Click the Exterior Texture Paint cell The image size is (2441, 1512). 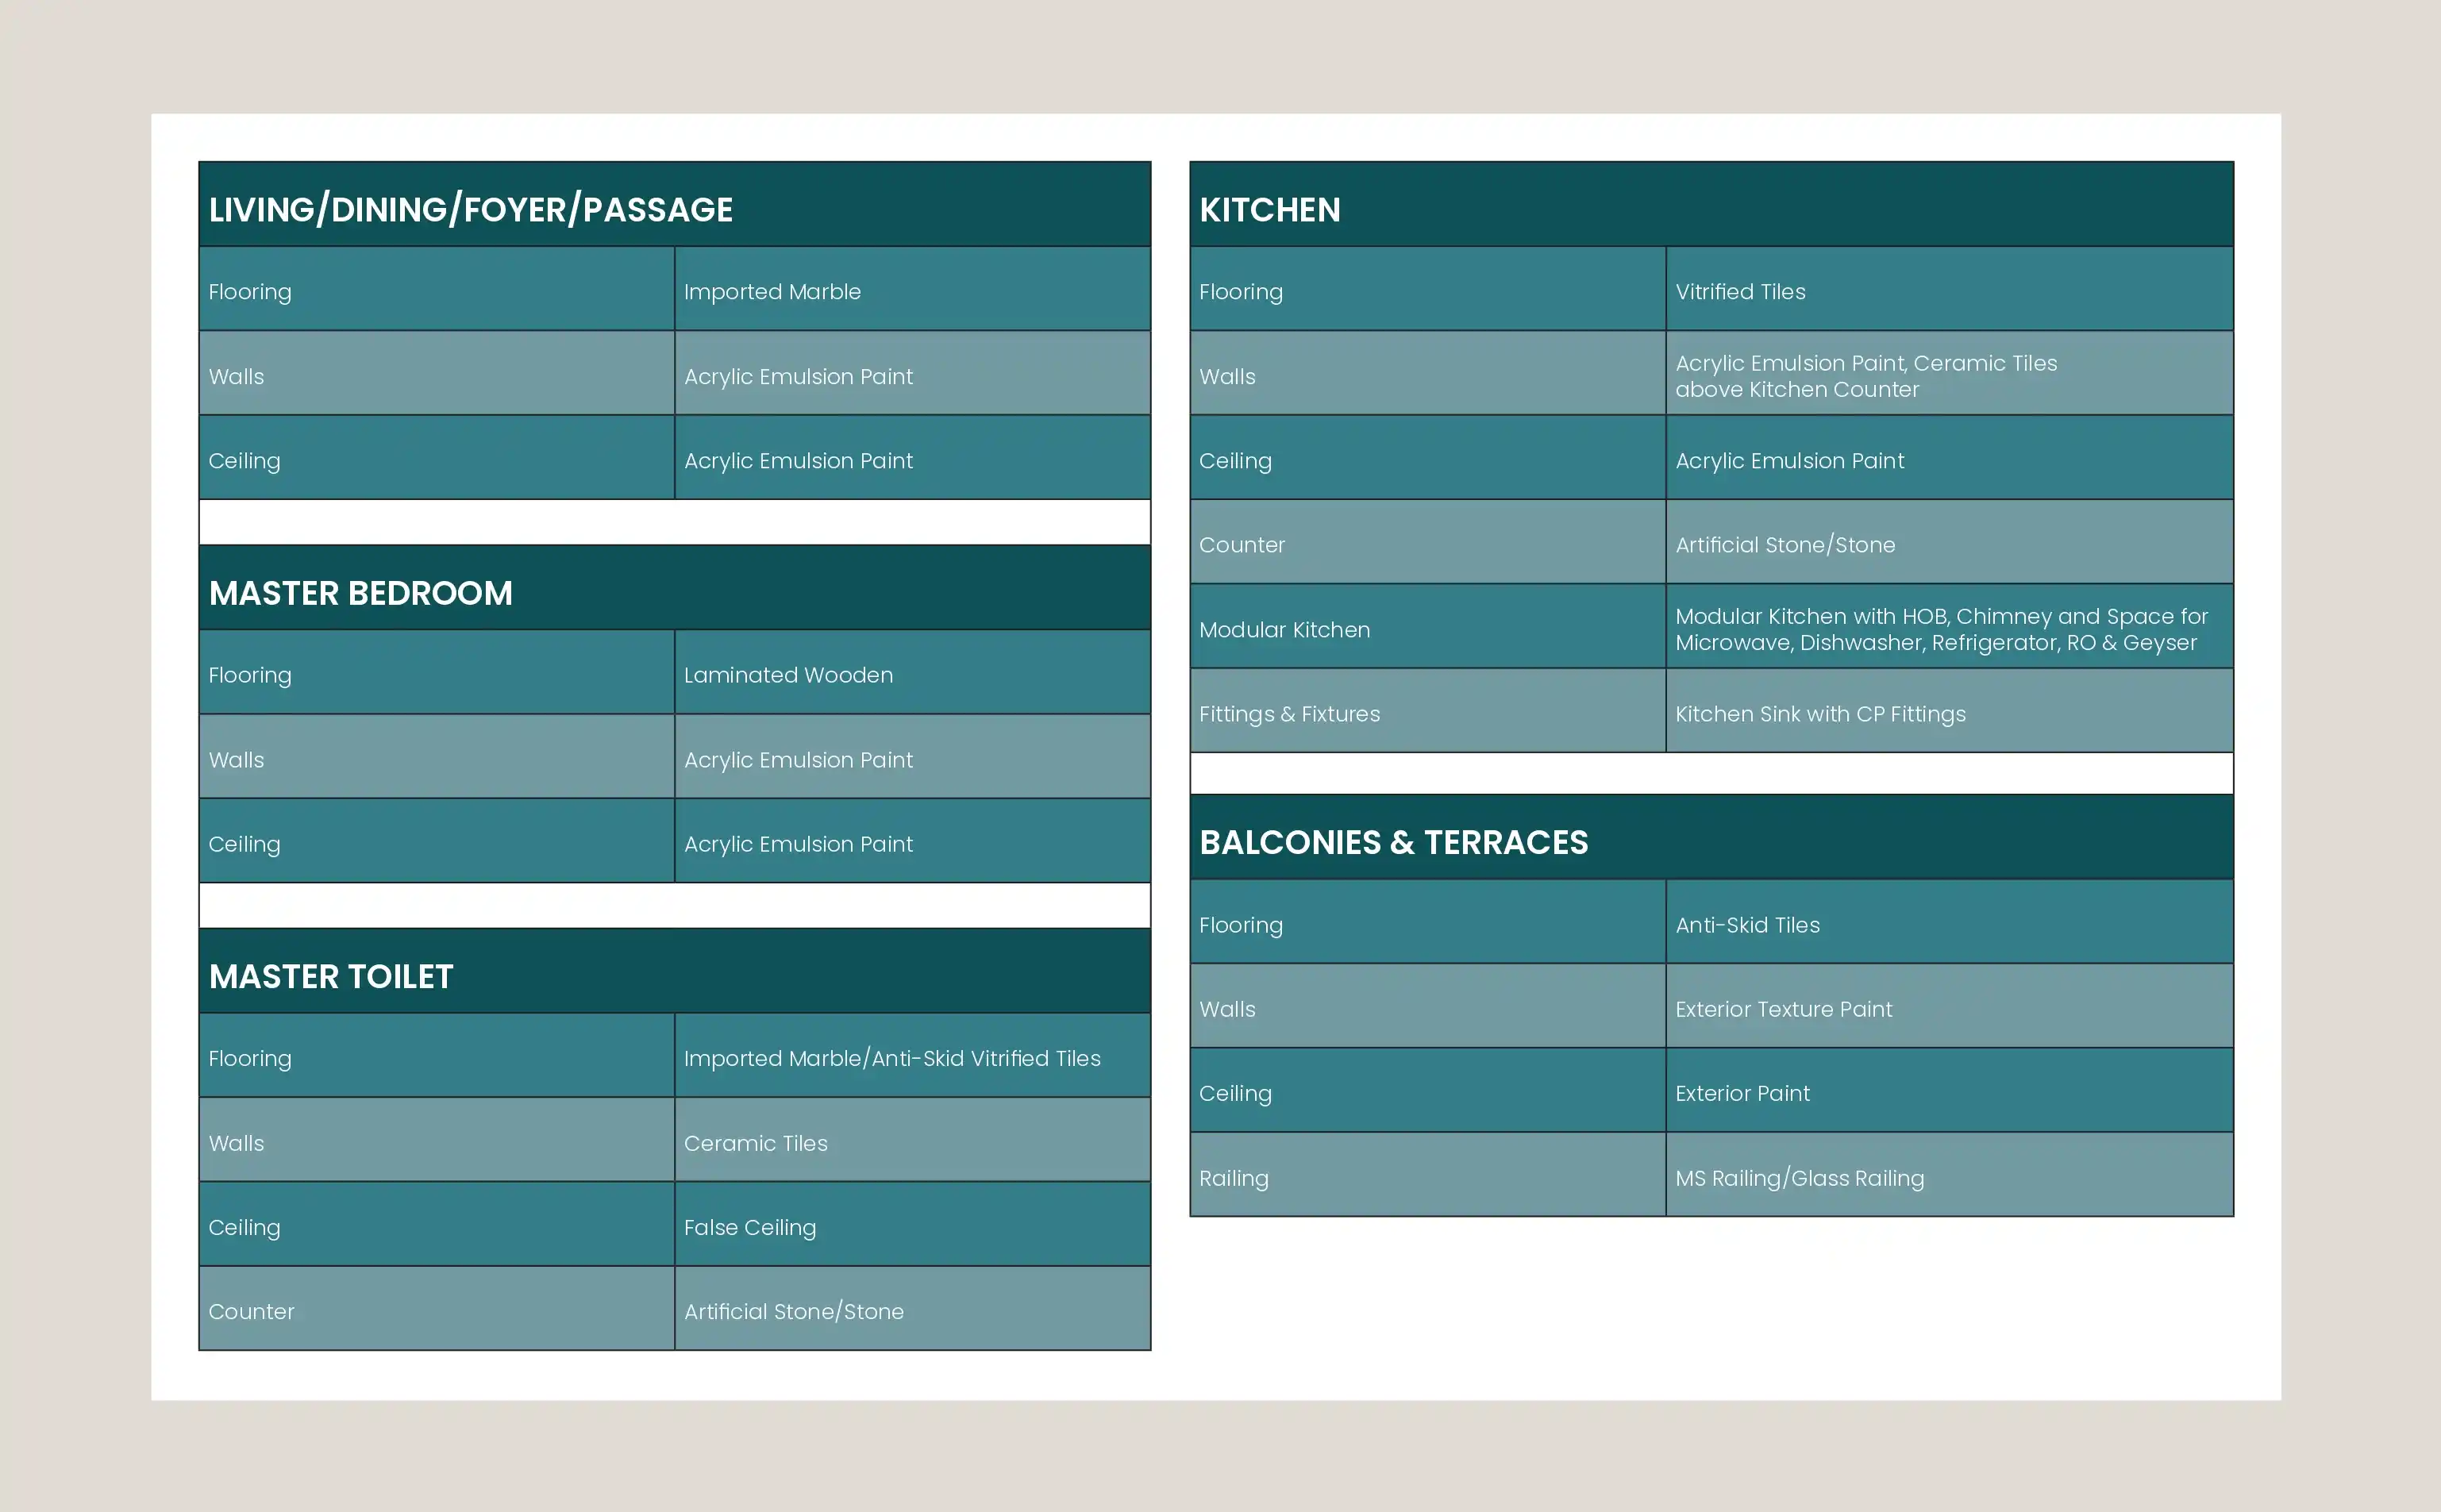pos(1783,1009)
